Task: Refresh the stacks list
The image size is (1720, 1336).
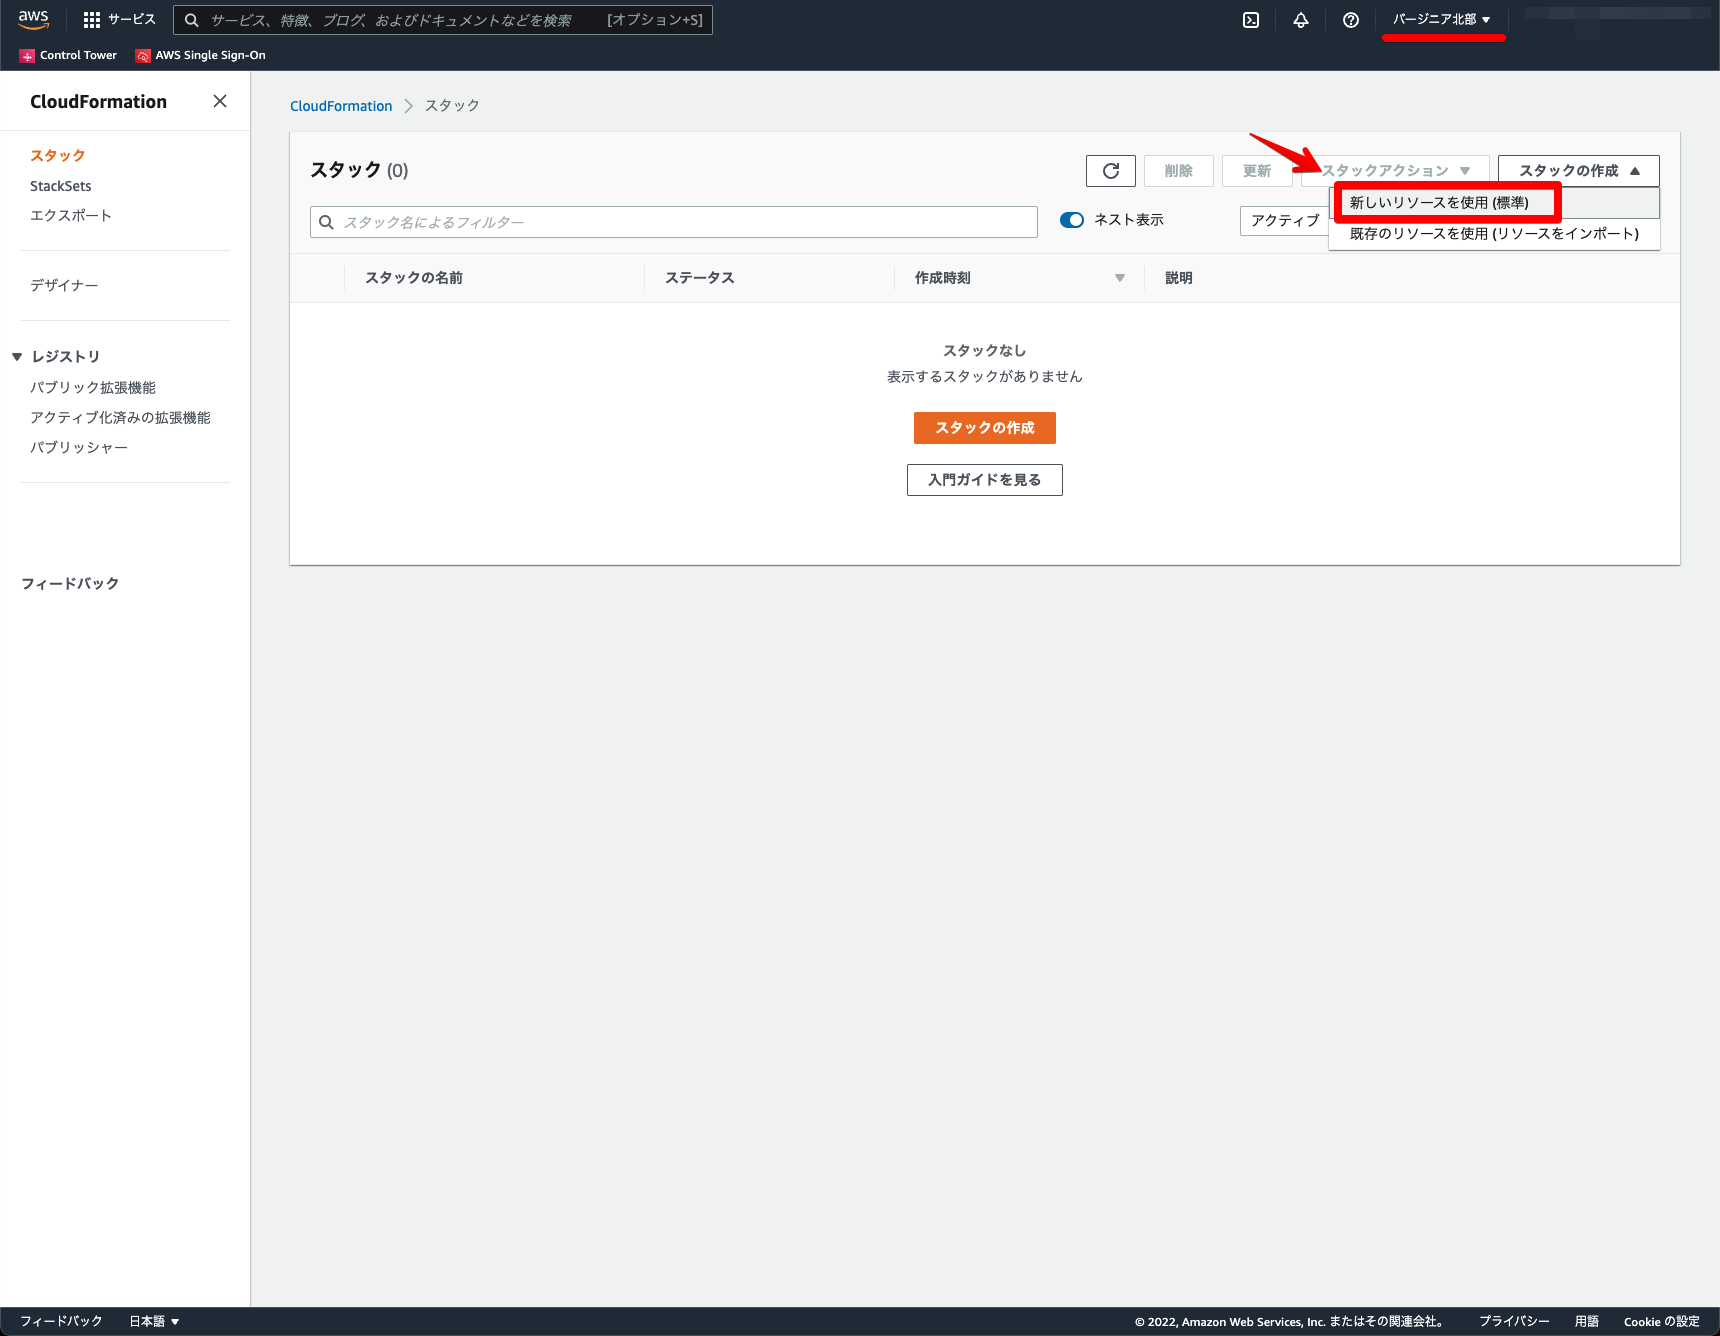Action: [x=1111, y=171]
